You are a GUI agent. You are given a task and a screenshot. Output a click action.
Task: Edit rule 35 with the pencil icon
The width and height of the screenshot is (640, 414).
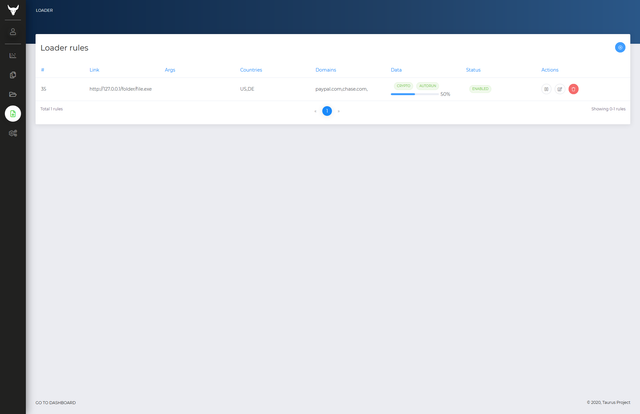click(x=560, y=89)
